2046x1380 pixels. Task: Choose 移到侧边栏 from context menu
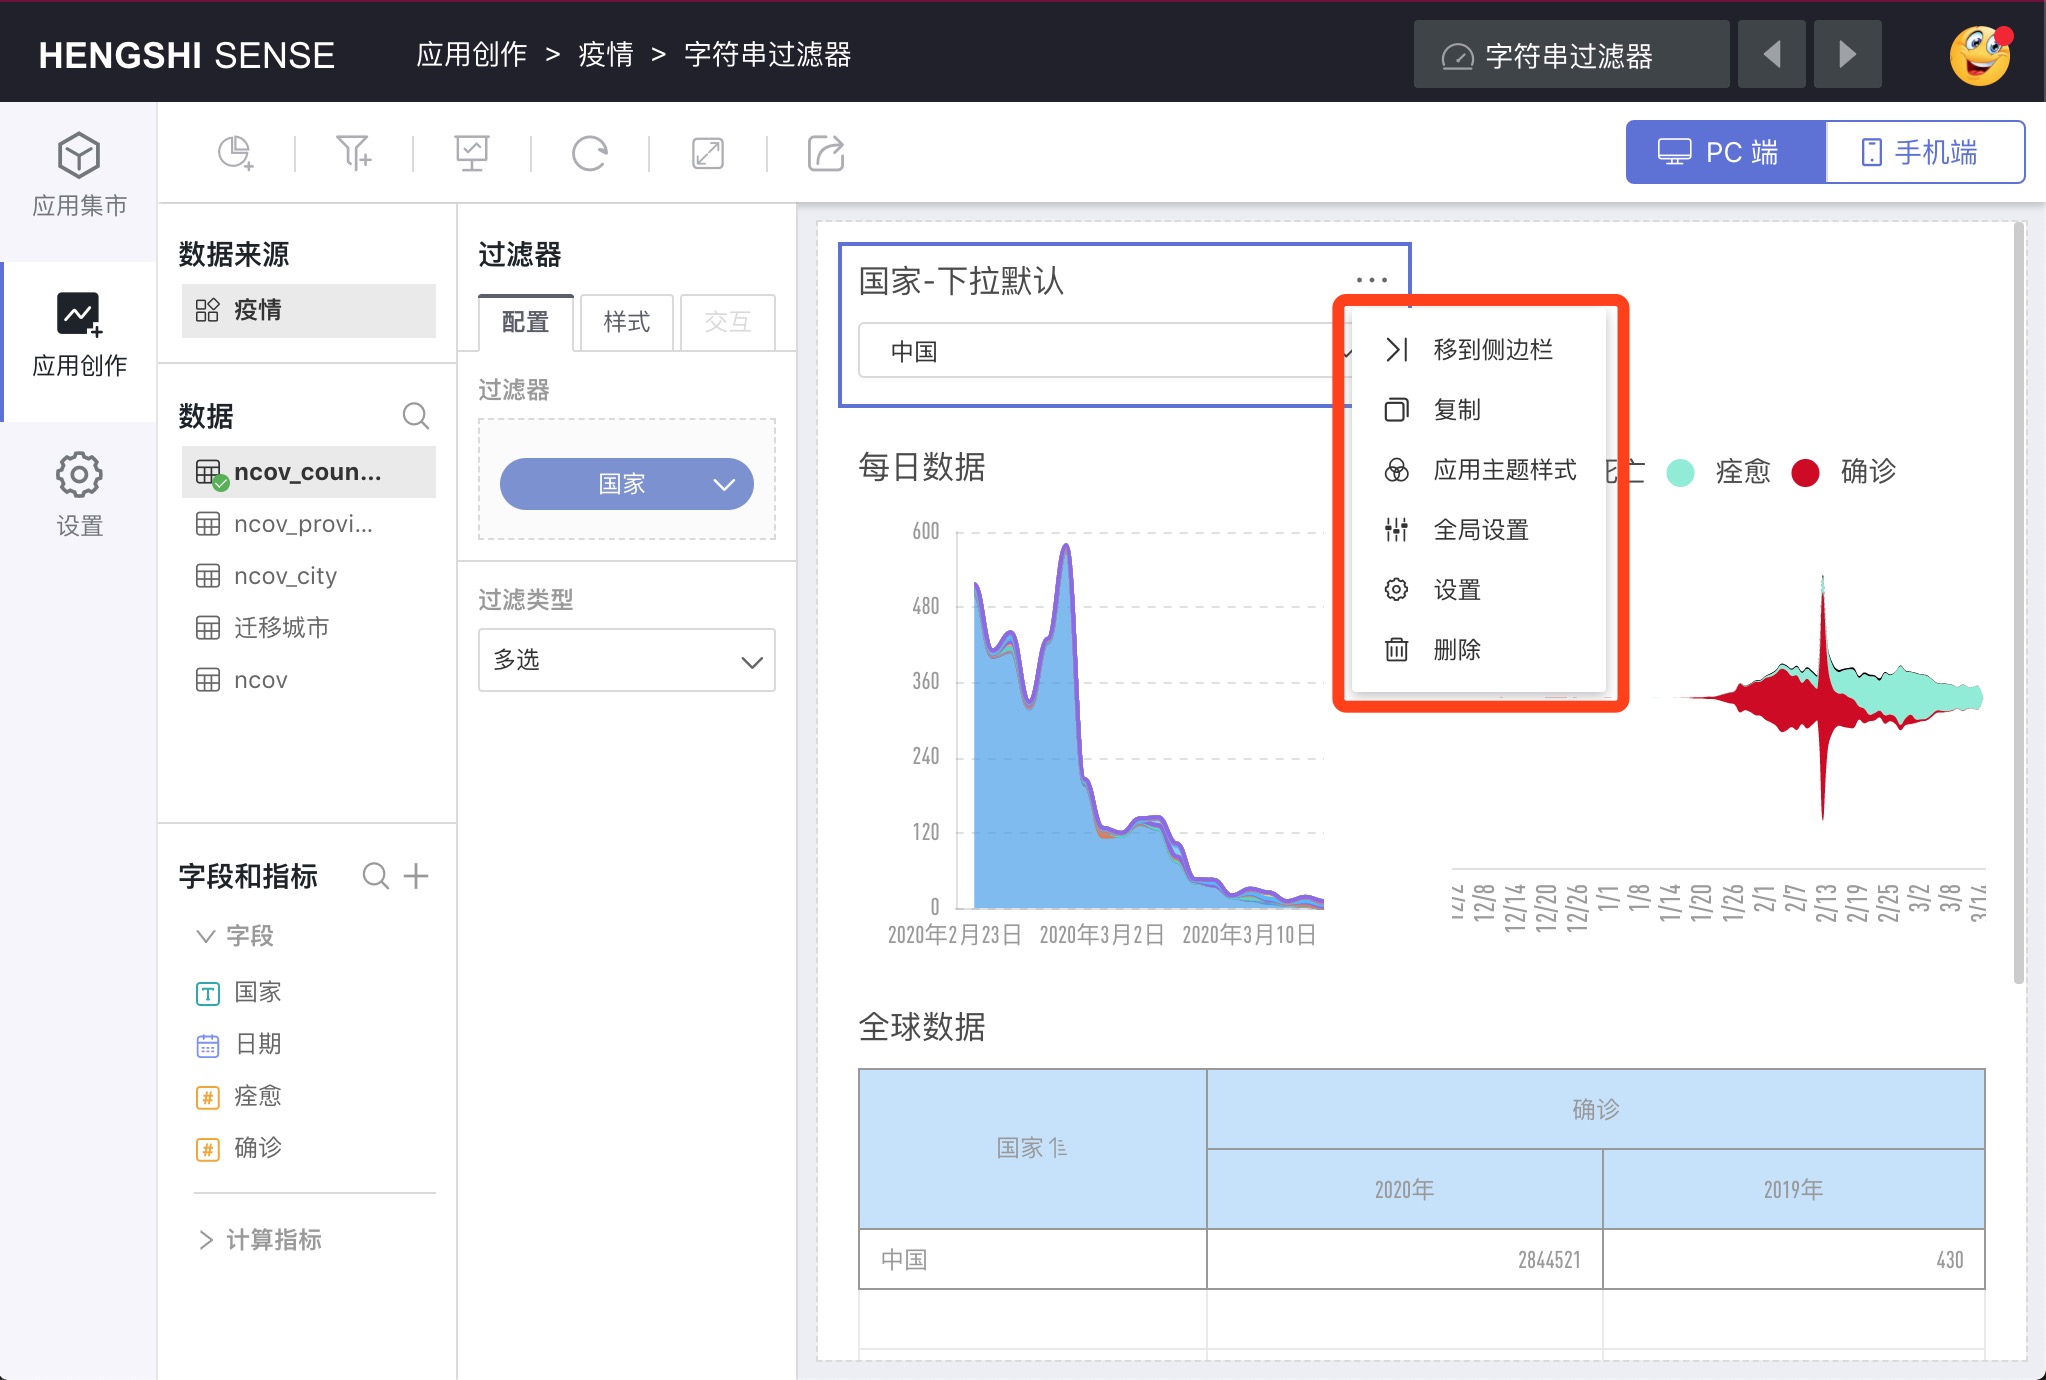(1479, 350)
